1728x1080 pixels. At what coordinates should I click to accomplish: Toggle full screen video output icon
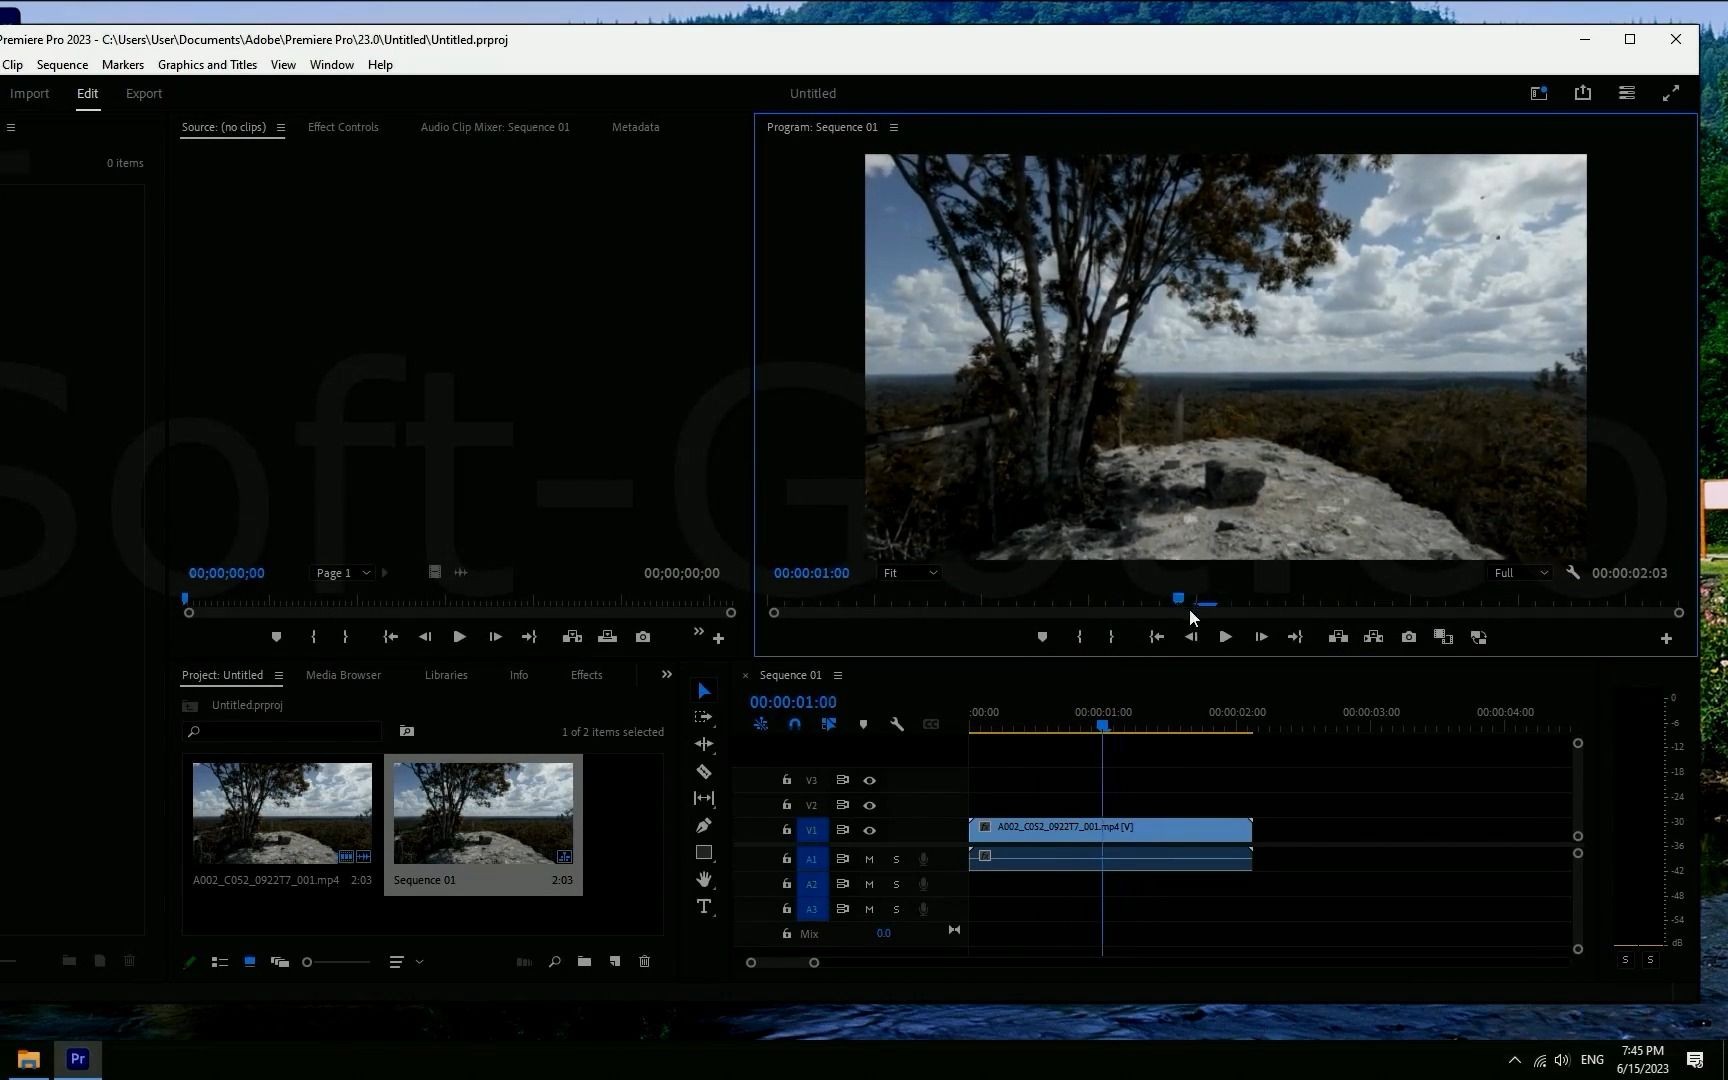(x=1671, y=93)
